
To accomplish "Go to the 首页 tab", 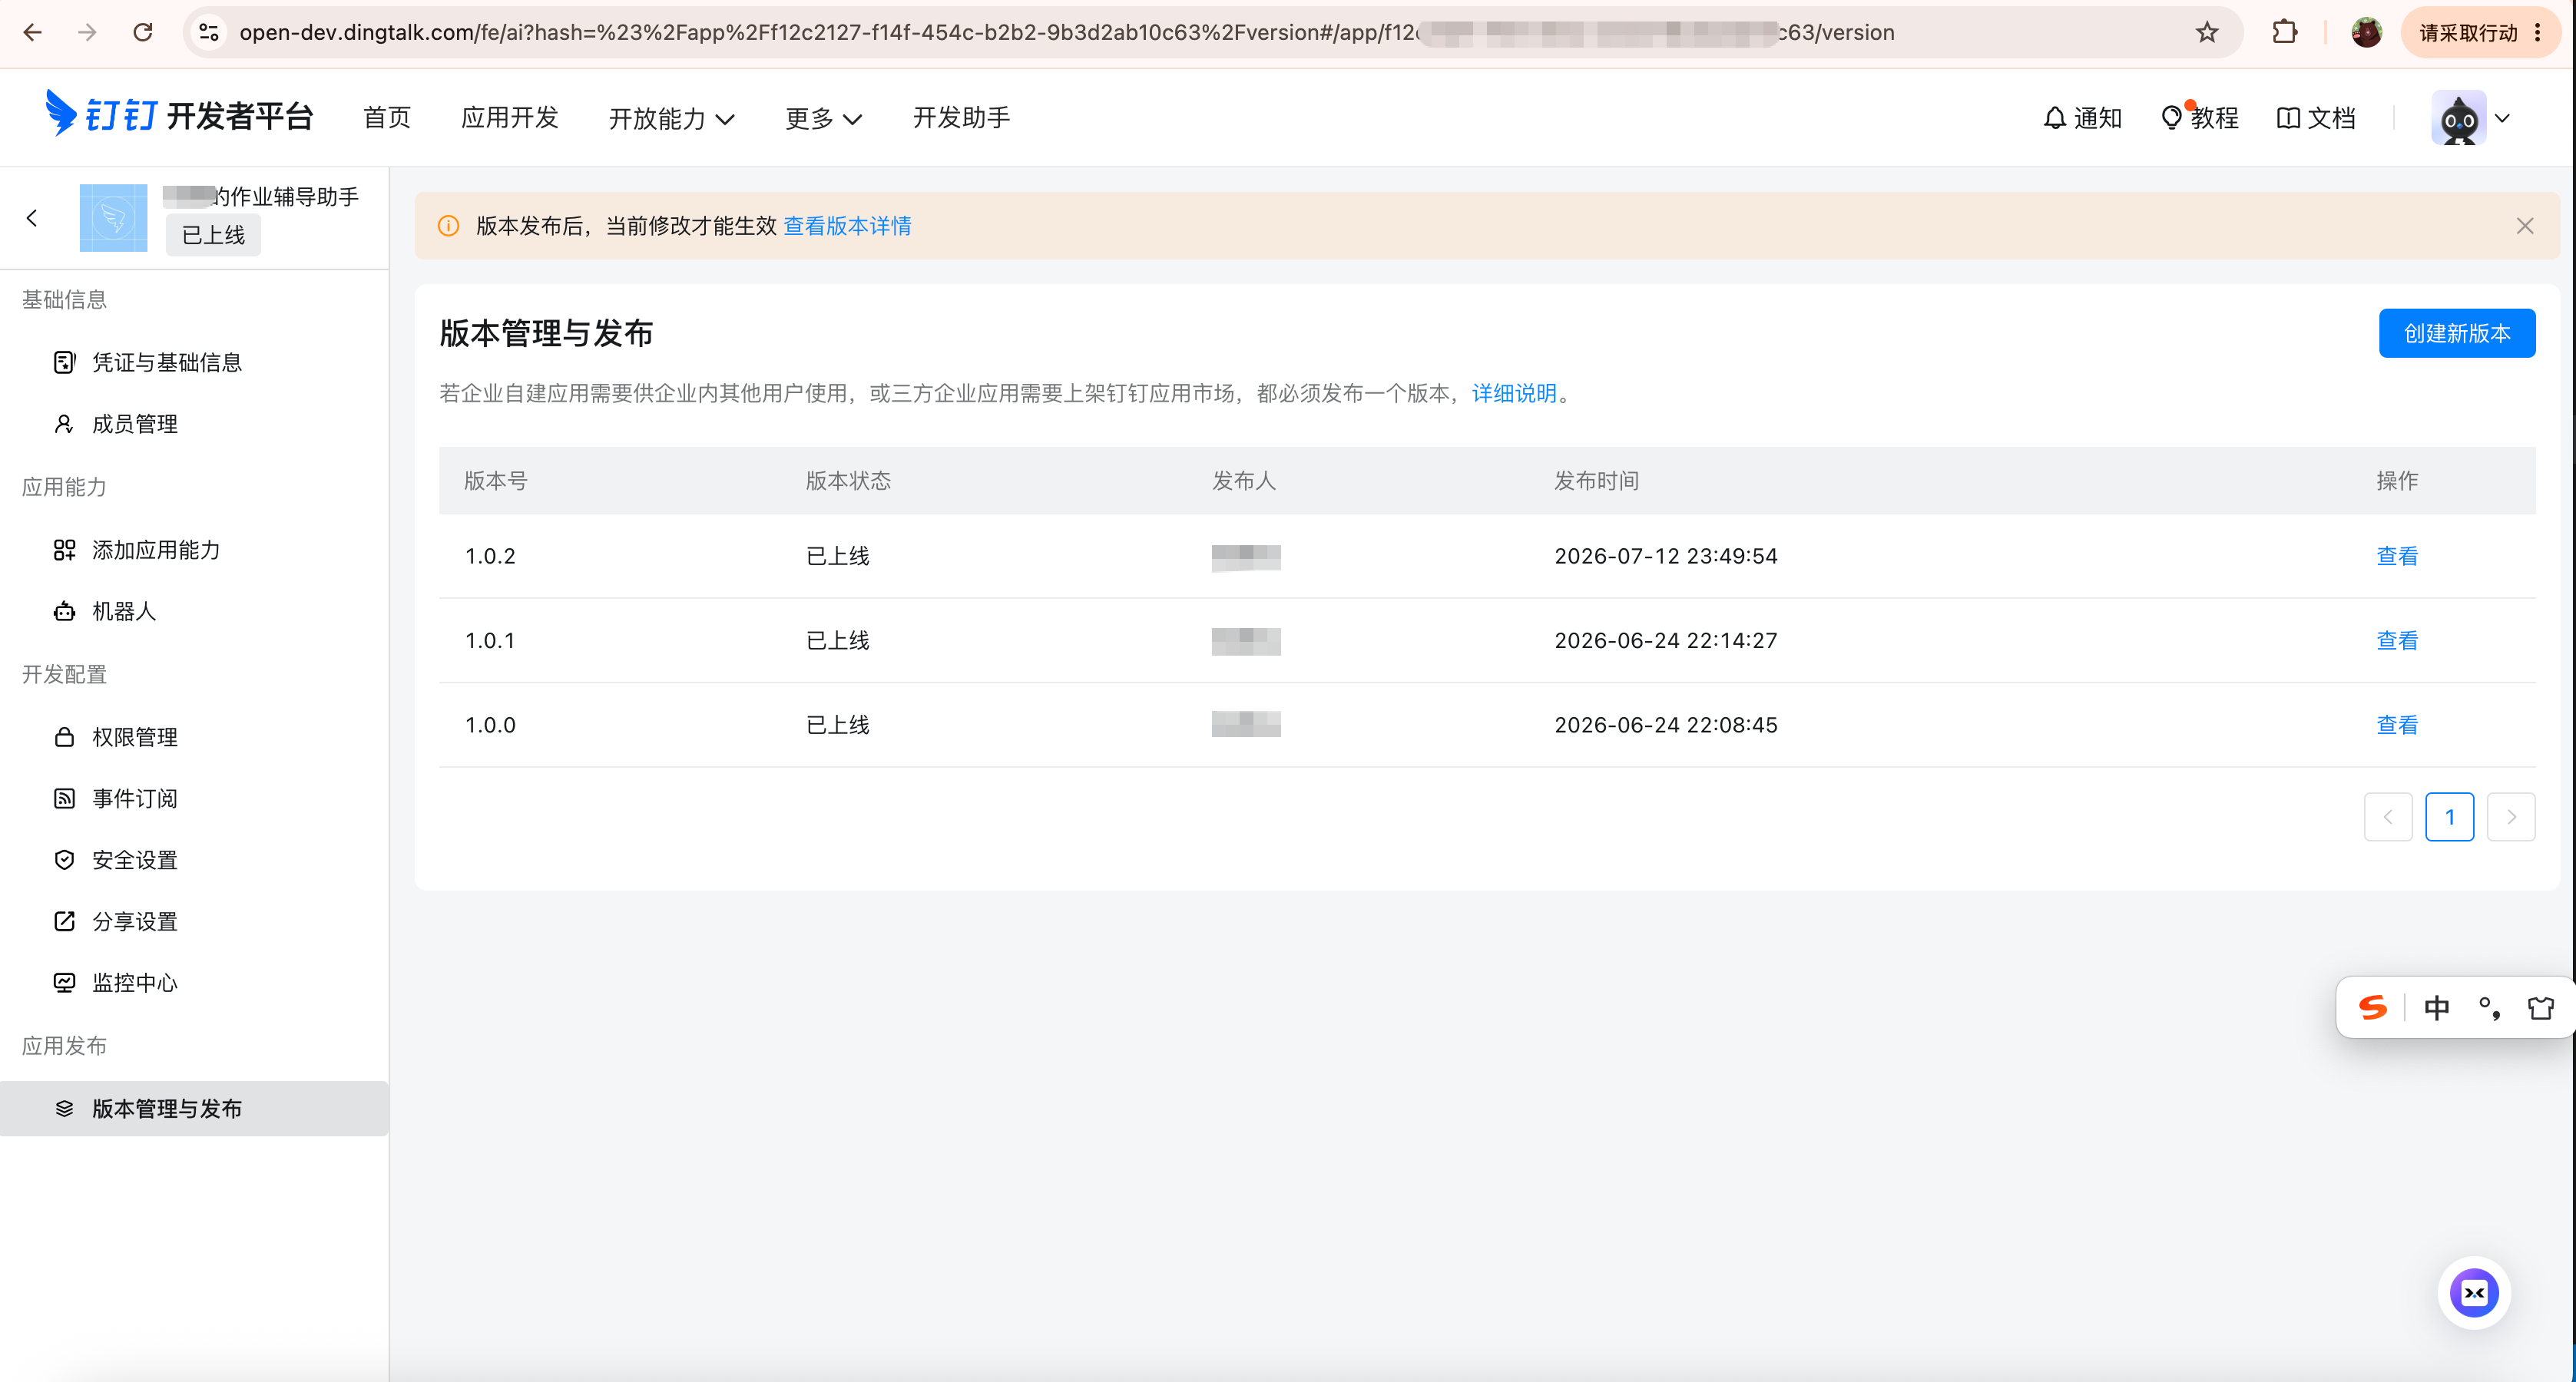I will (387, 117).
